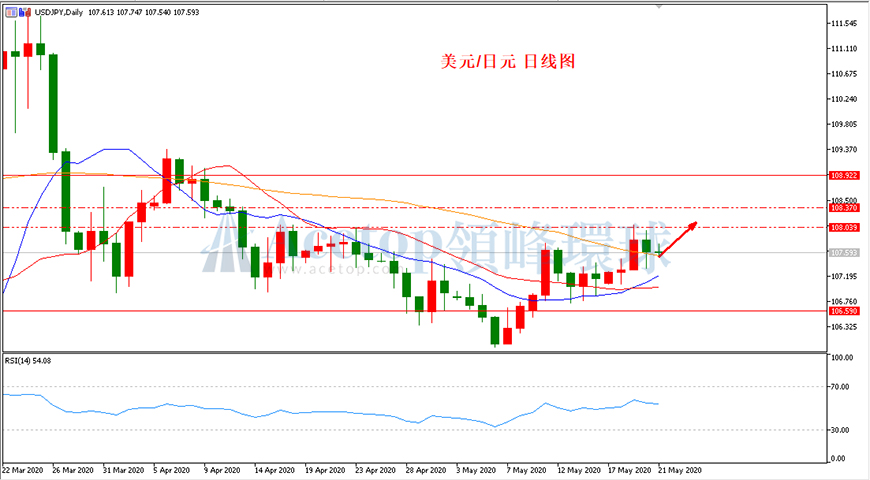
Task: Click the RSI 100.00 scale label
Action: click(x=842, y=358)
